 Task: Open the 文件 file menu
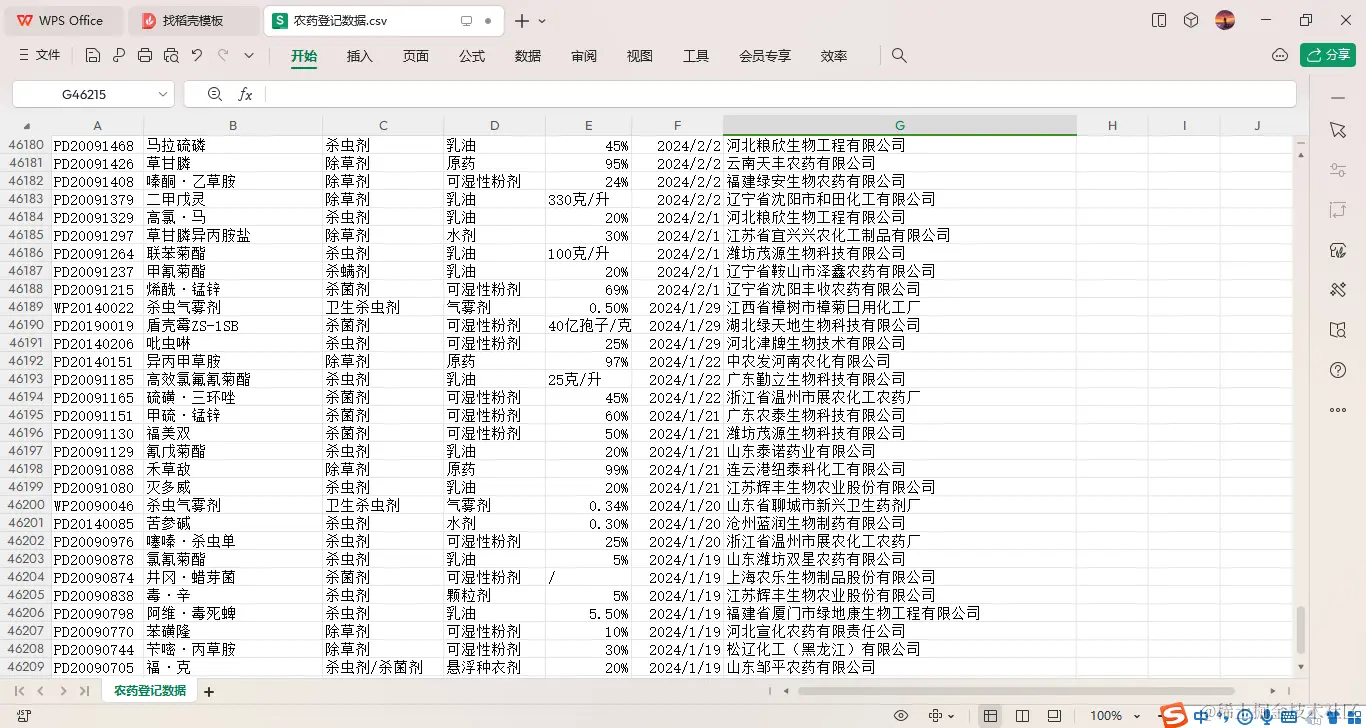pos(39,56)
